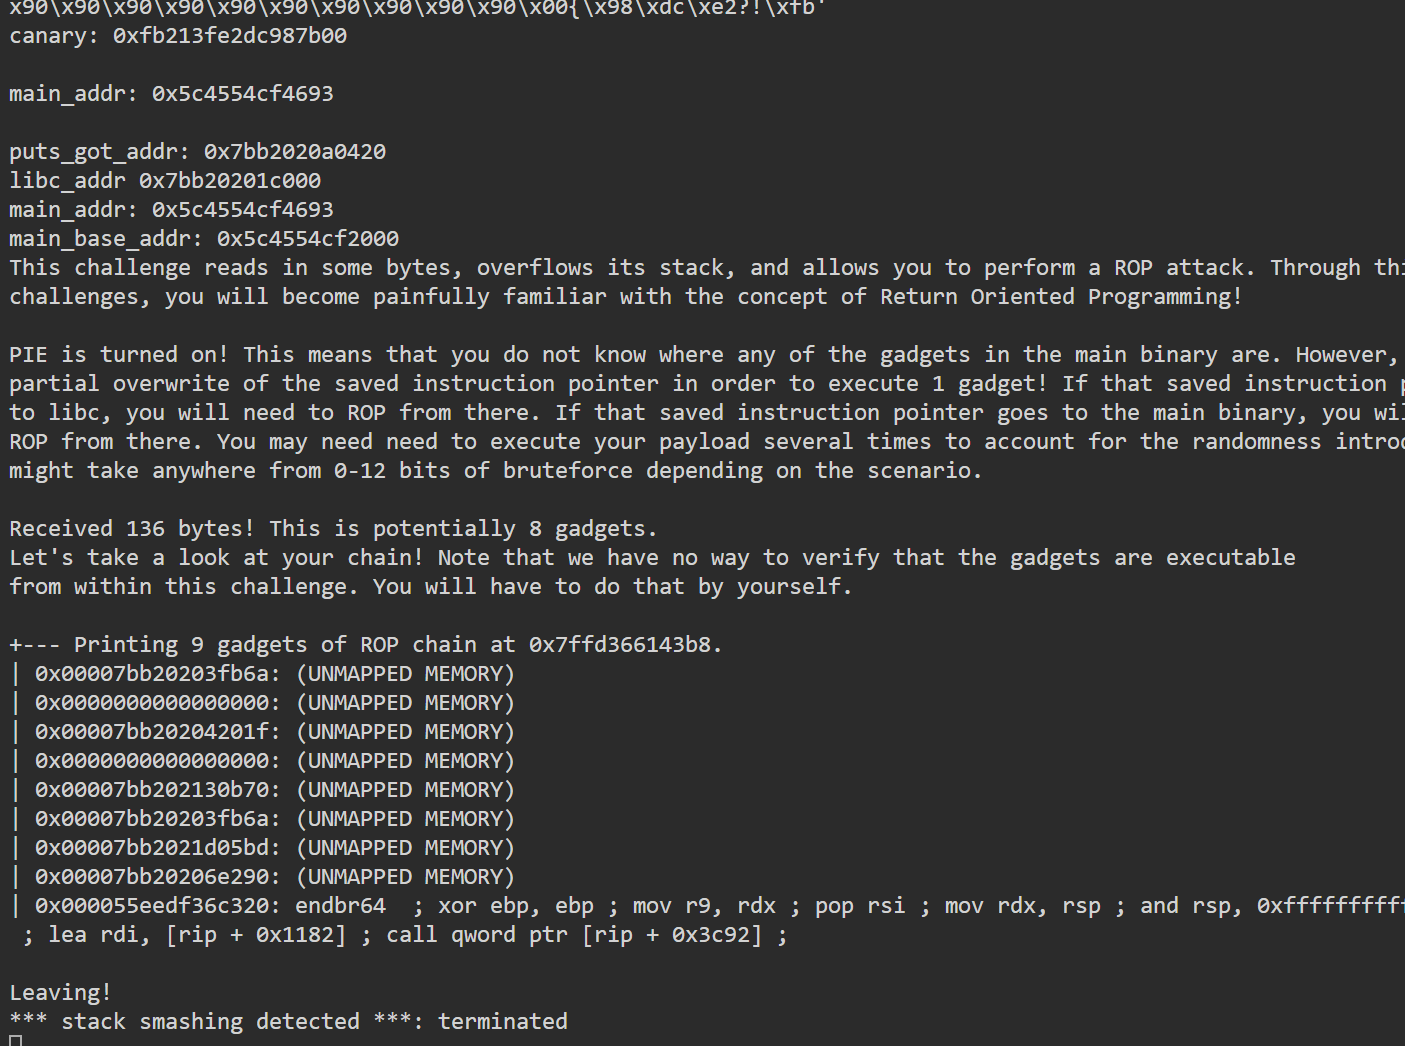Click the first main_addr value 0x5c4554cf4693
This screenshot has height=1046, width=1405.
243,94
